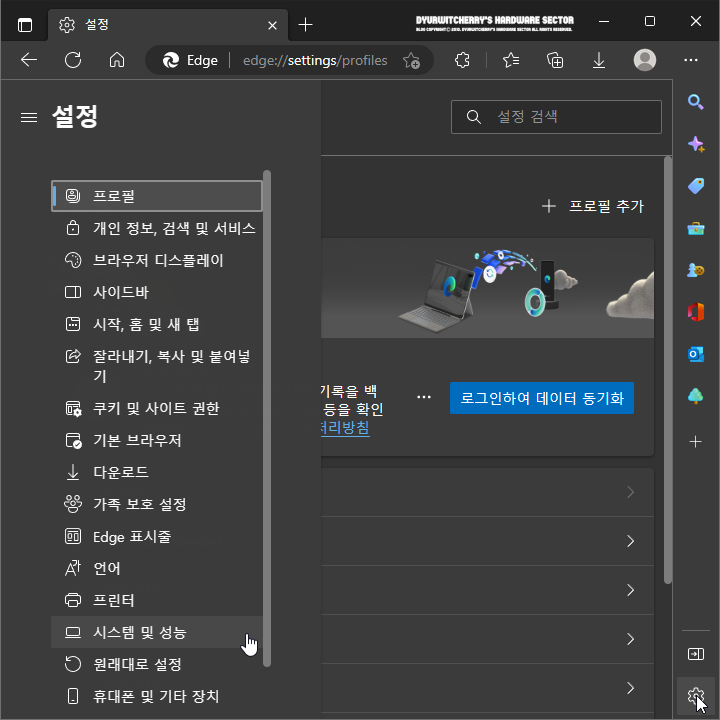Open the profile card ellipsis menu
The image size is (720, 720).
pos(424,397)
